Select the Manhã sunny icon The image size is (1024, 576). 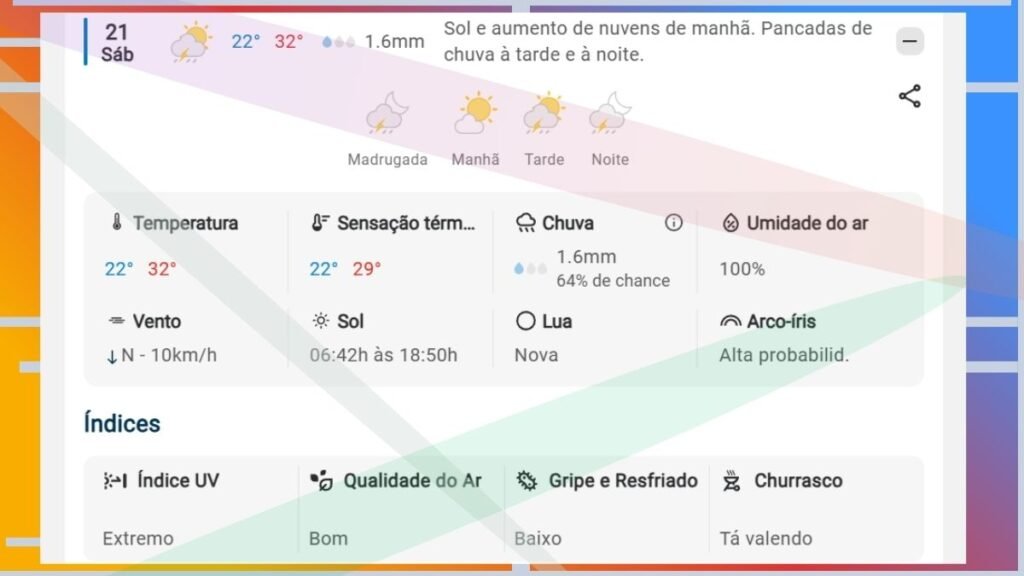coord(476,114)
